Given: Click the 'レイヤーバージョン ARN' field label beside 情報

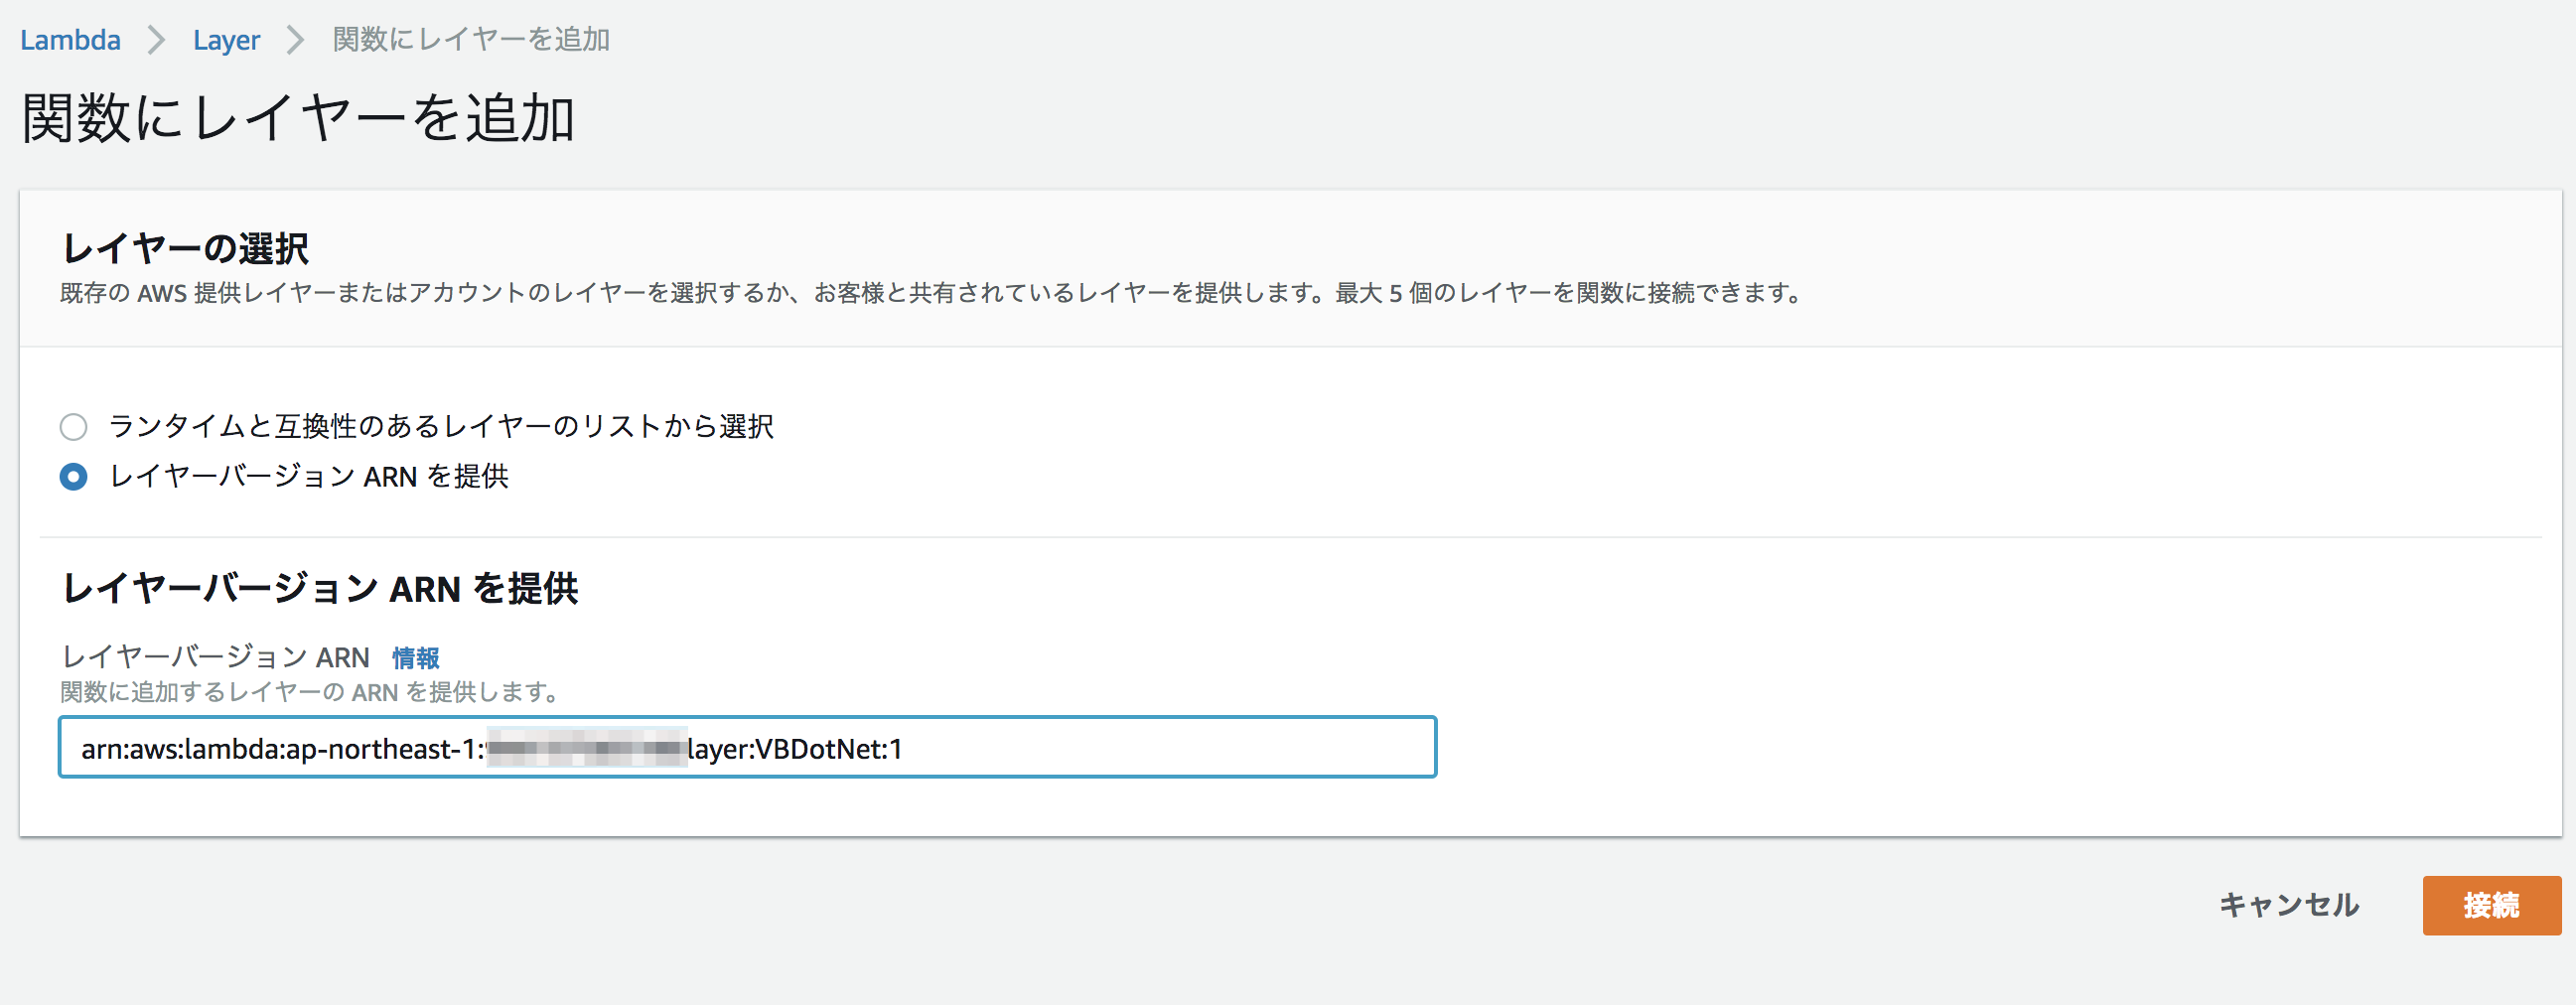Looking at the screenshot, I should 215,657.
